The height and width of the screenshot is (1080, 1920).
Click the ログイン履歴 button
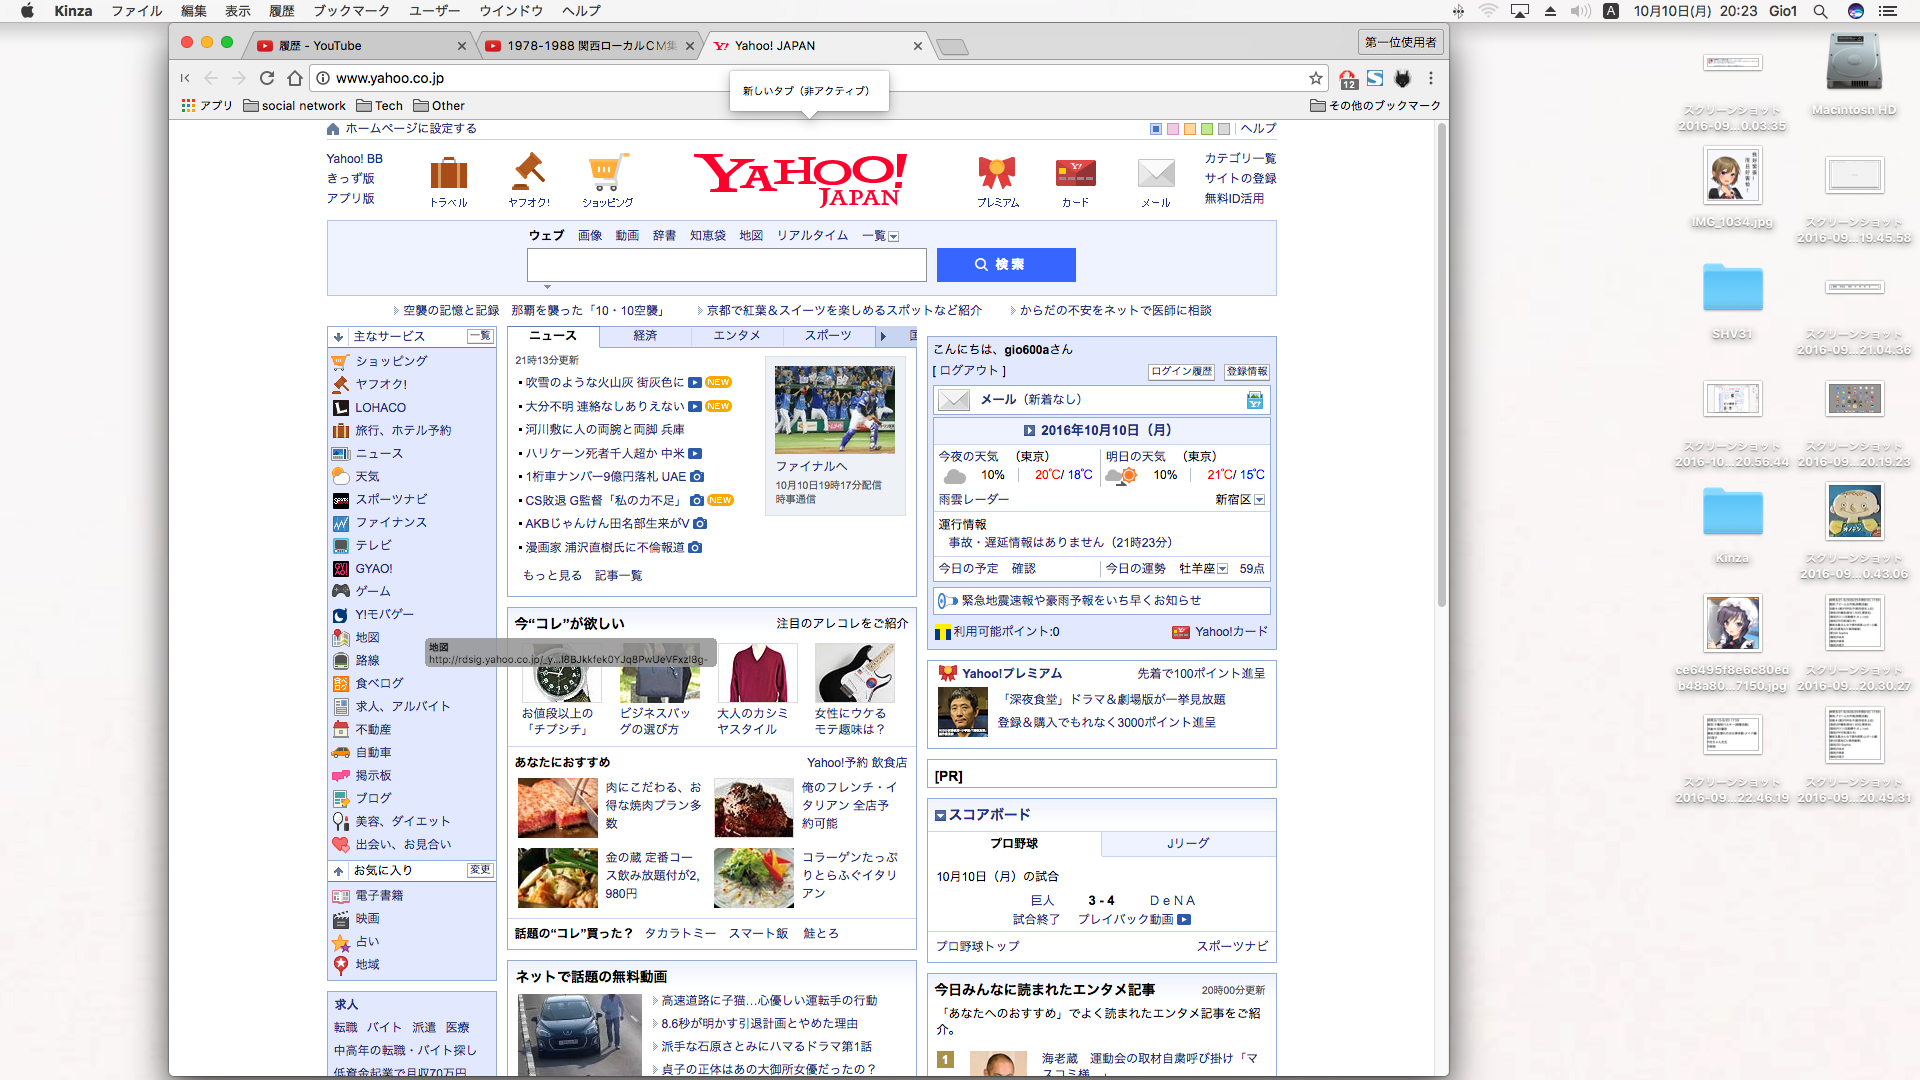click(x=1181, y=372)
